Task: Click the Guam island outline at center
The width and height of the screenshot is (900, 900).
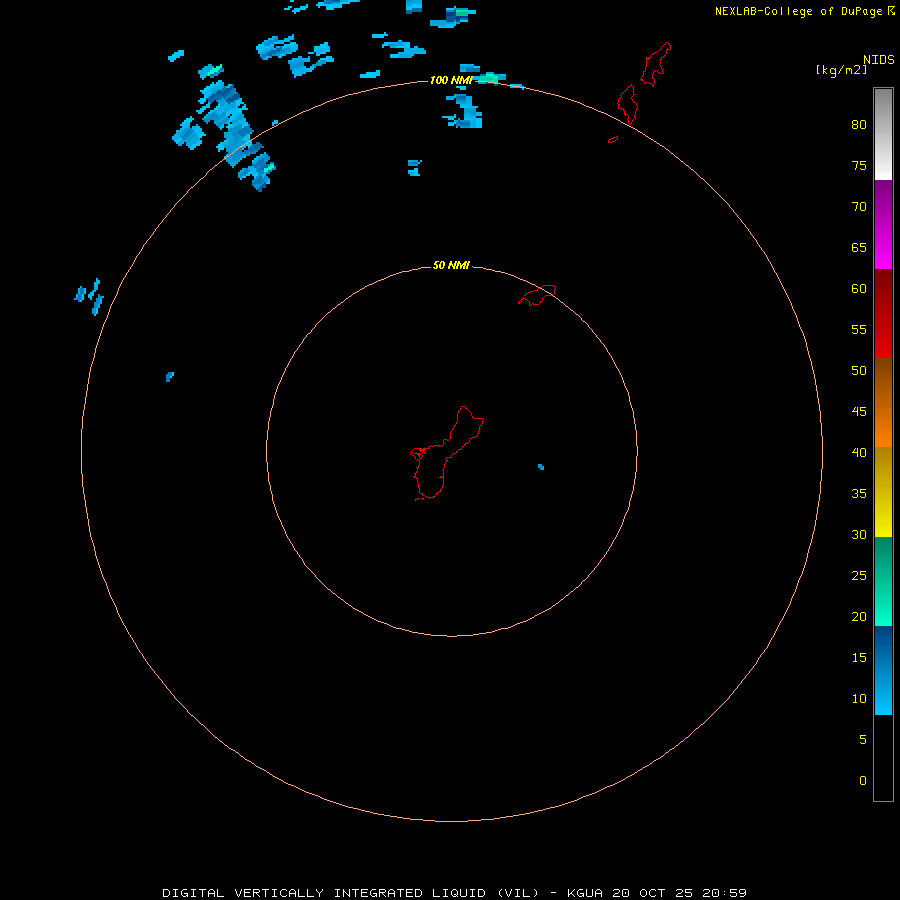Action: pos(447,453)
